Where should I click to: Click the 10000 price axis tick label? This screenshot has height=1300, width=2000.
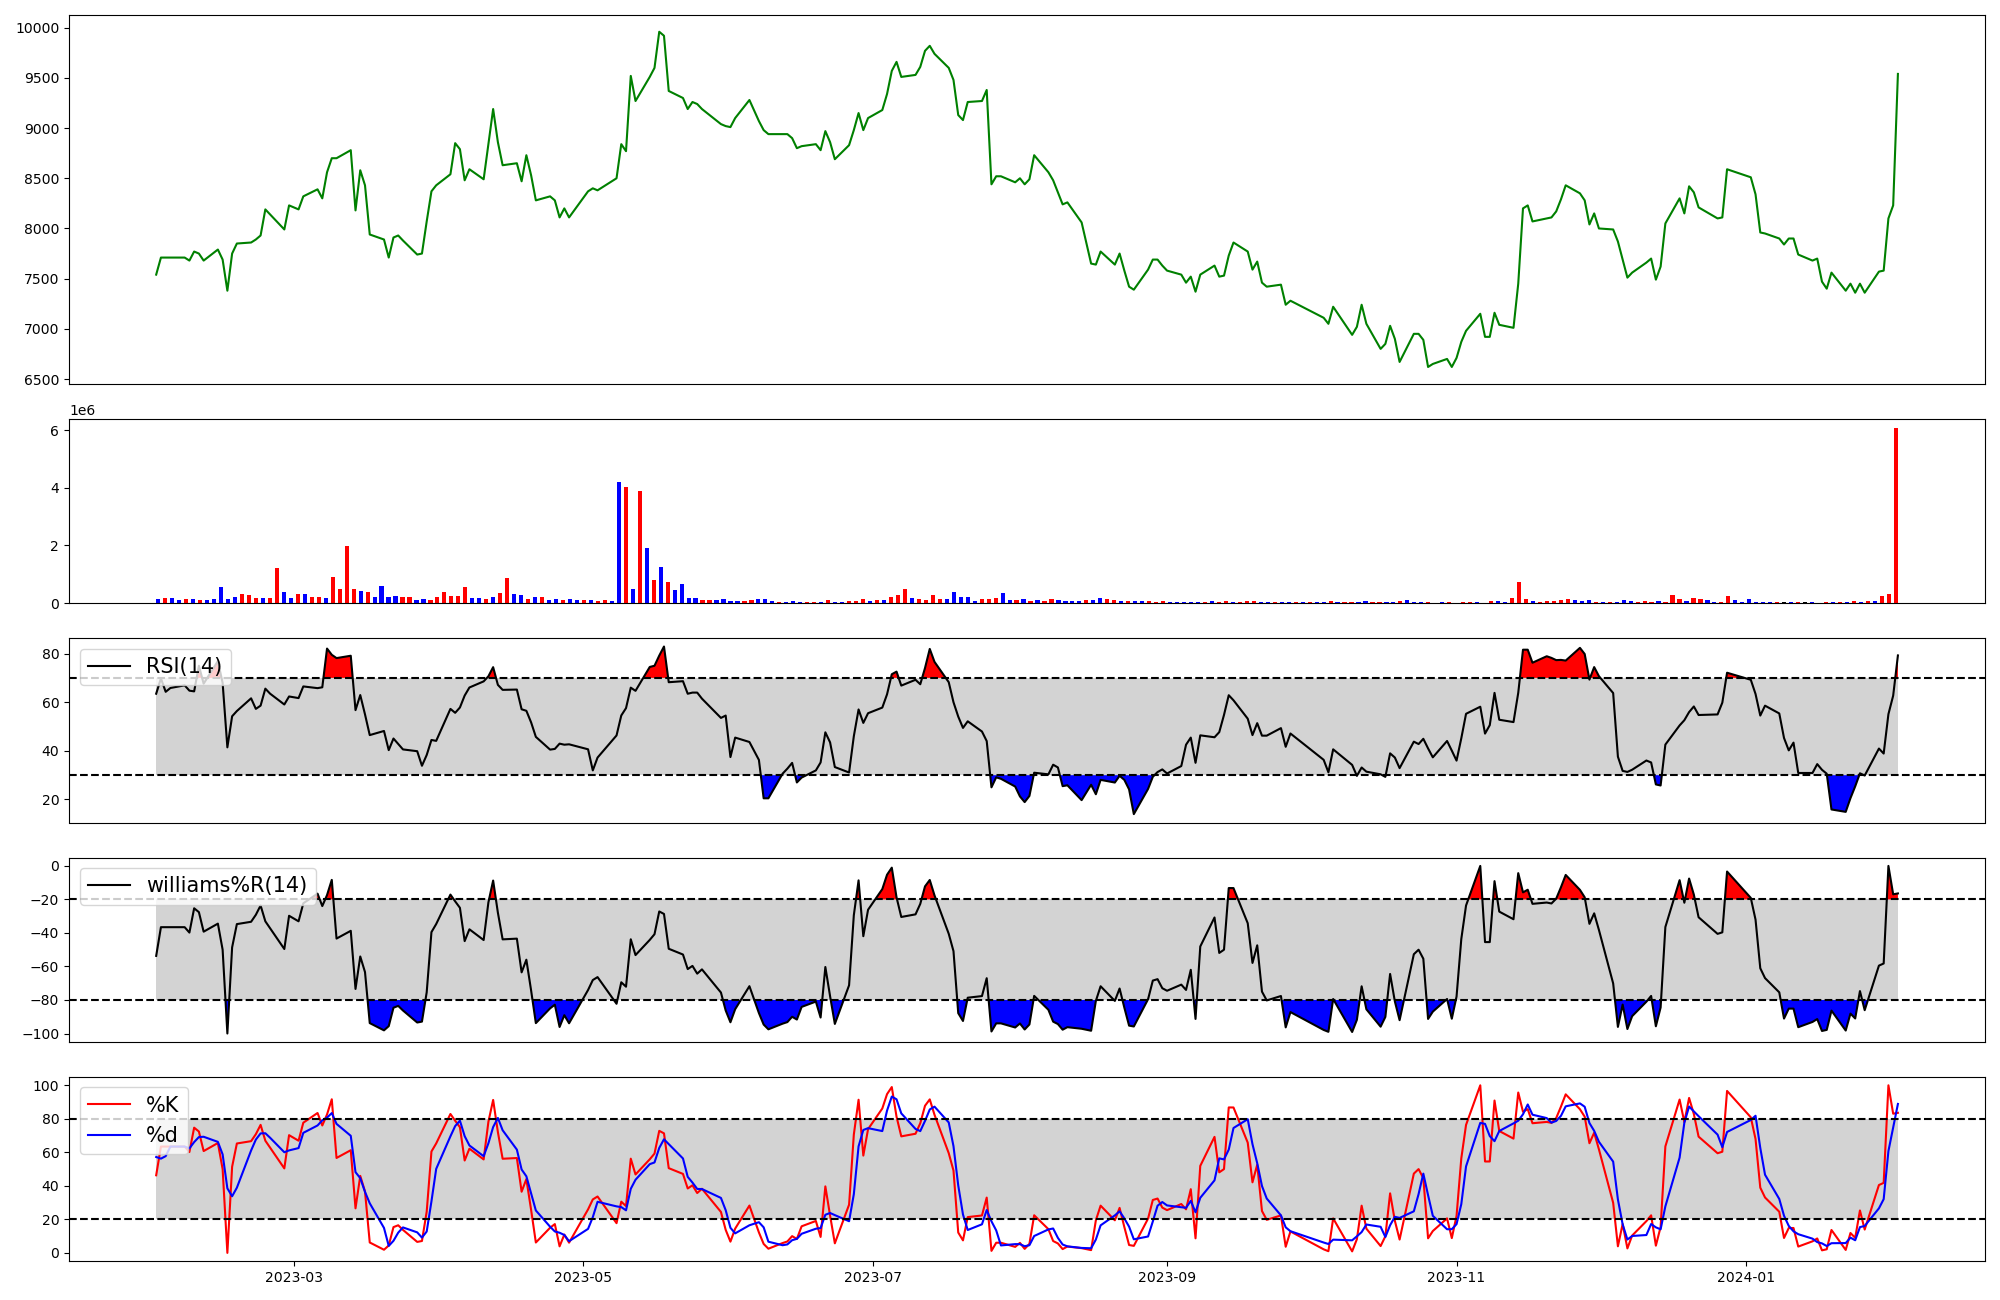point(38,28)
